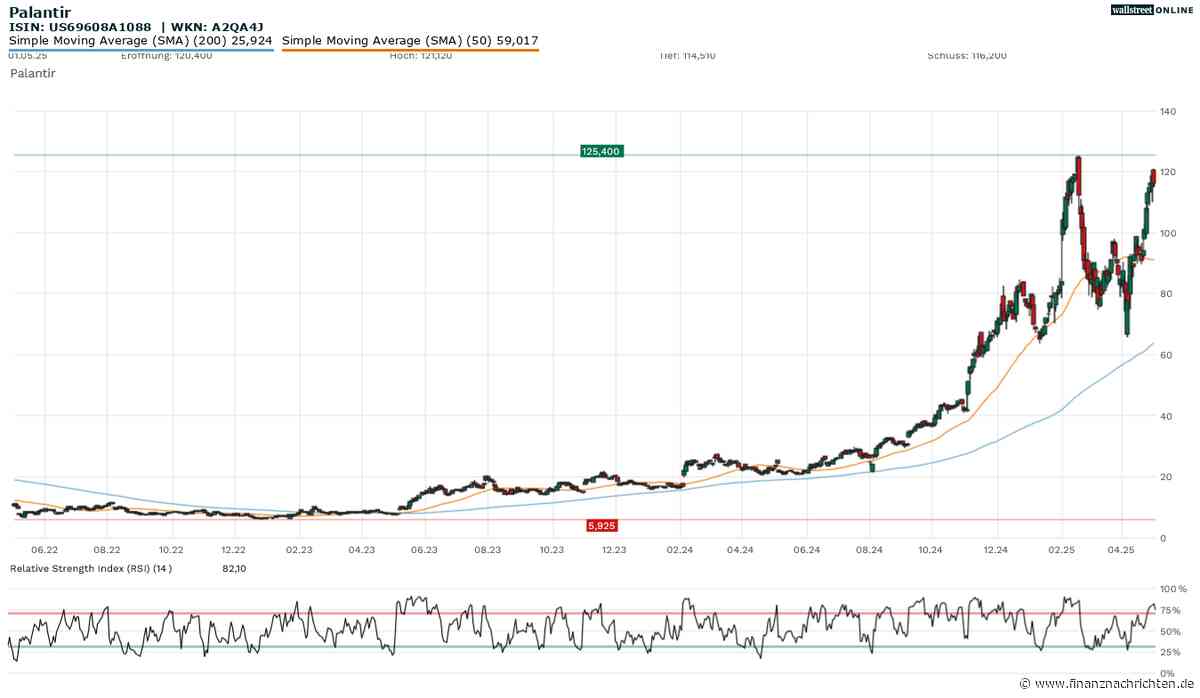Screen dimensions: 1200x698
Task: Click the 08.22 time axis label
Action: (x=107, y=549)
